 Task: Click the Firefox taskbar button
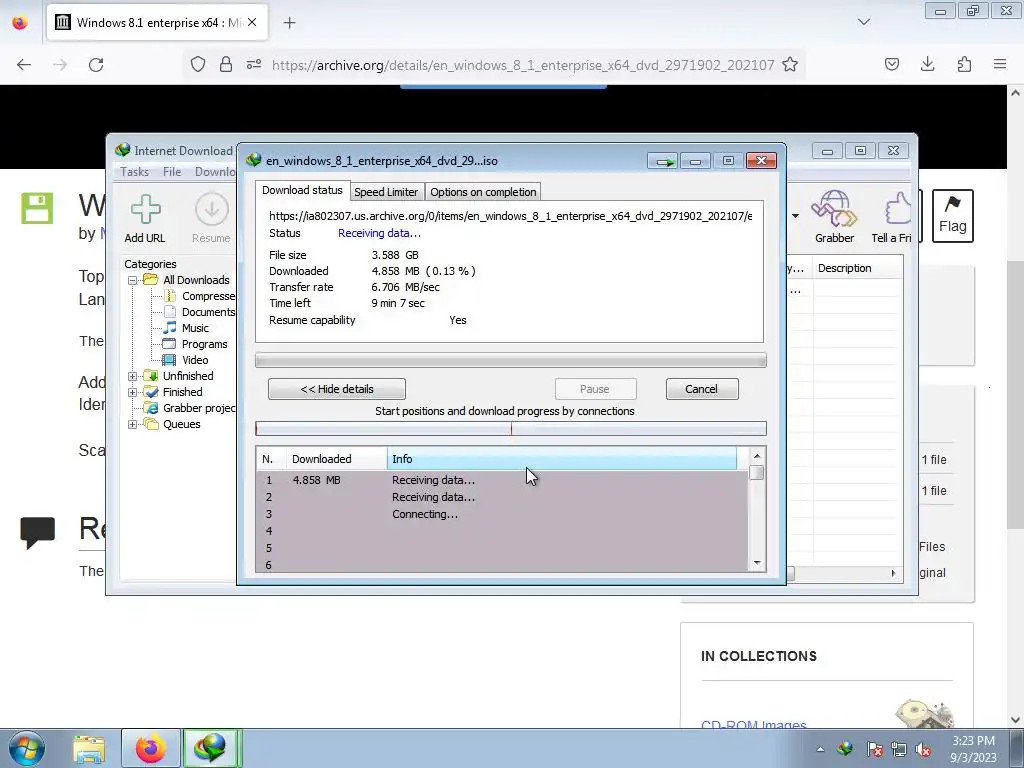(x=150, y=749)
